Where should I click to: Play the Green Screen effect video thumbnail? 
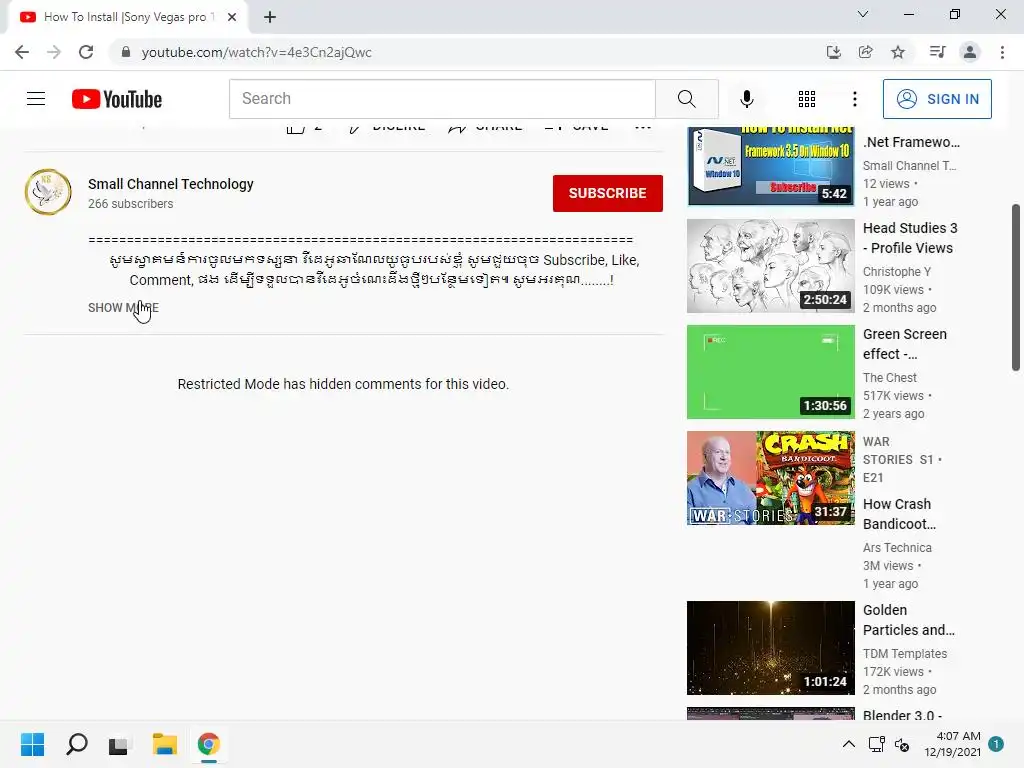(x=771, y=372)
